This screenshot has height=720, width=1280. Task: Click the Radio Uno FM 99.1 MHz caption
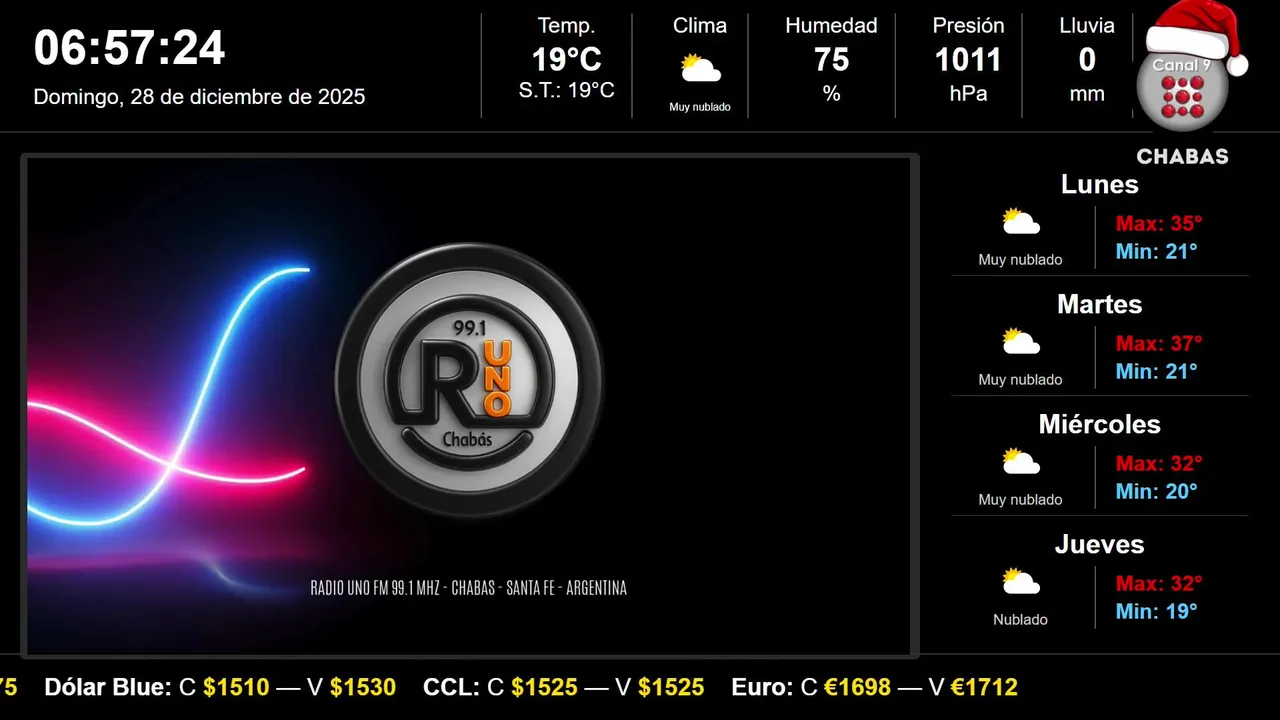click(469, 588)
